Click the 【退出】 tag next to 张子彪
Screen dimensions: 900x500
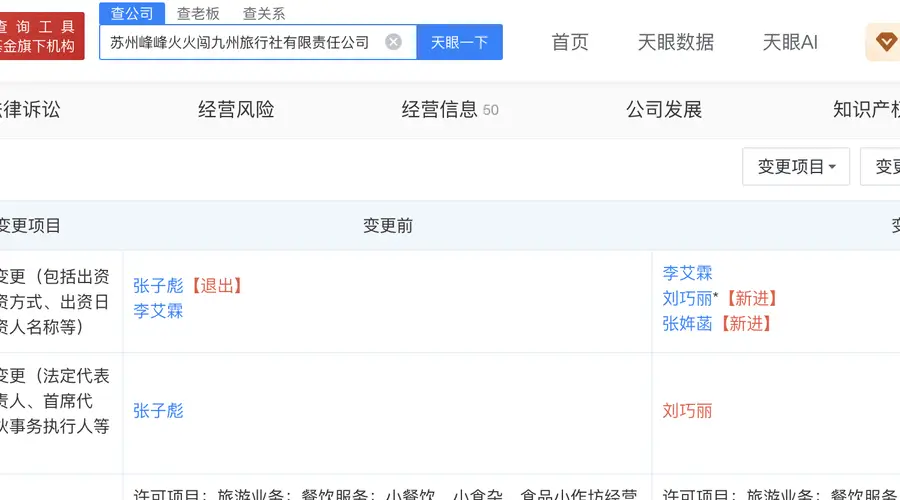coord(216,285)
